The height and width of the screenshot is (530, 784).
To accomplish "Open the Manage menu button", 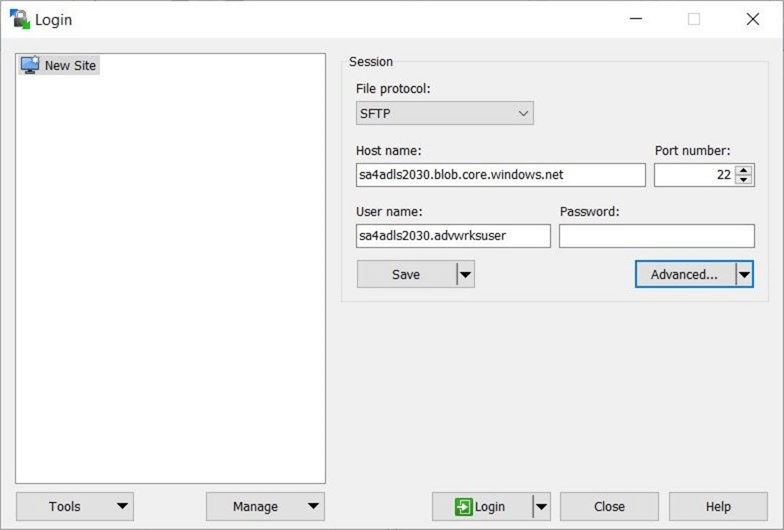I will point(265,506).
